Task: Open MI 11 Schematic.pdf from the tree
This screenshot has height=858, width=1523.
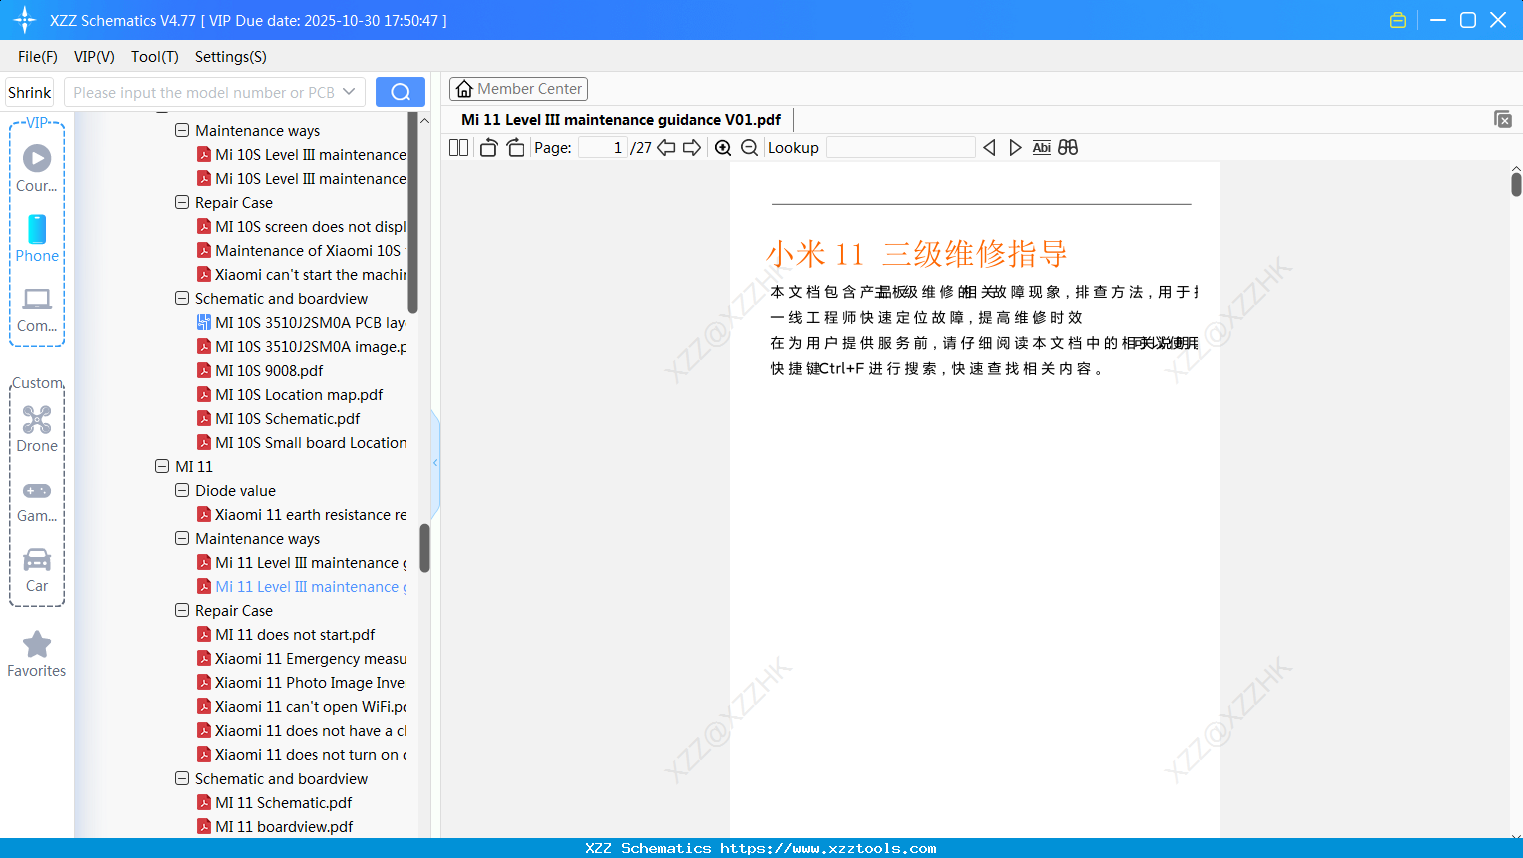Action: 283,802
